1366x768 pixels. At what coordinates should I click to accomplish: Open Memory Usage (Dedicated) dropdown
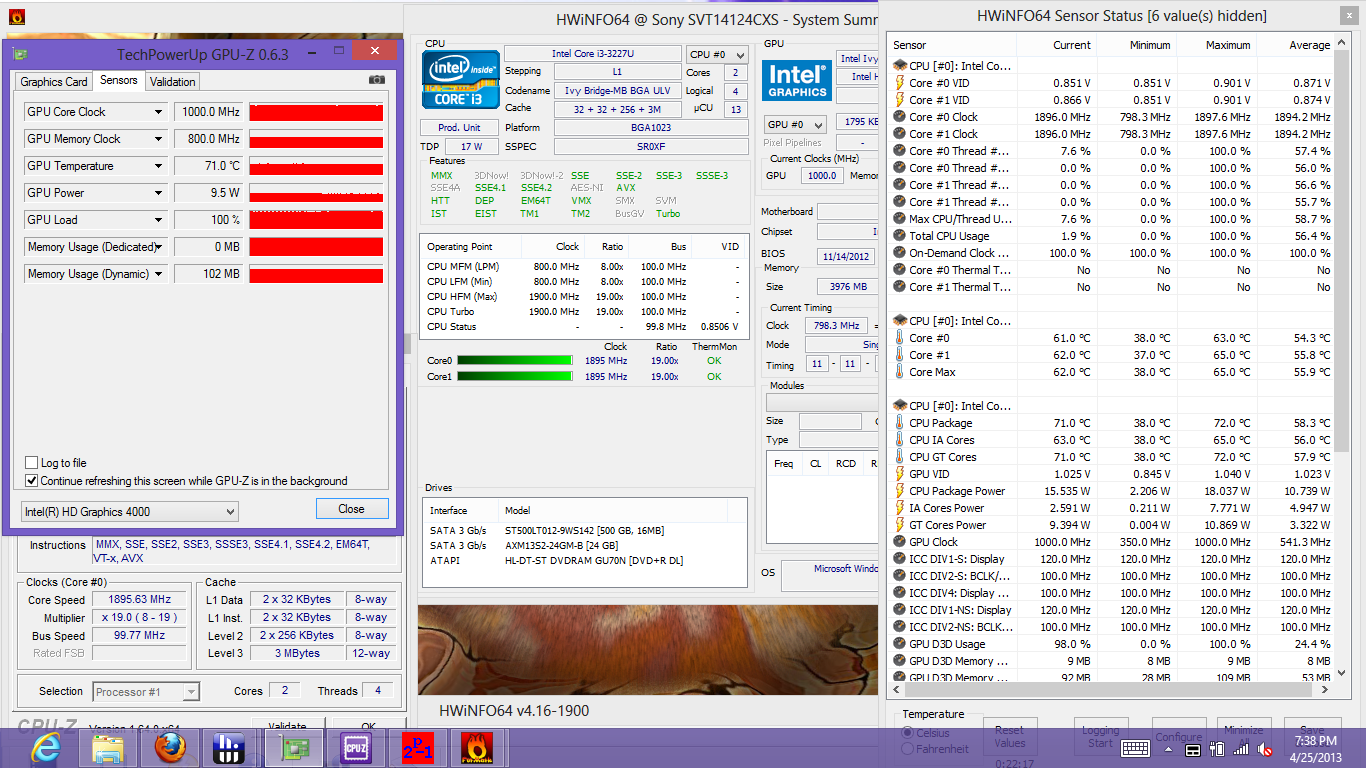pyautogui.click(x=158, y=247)
